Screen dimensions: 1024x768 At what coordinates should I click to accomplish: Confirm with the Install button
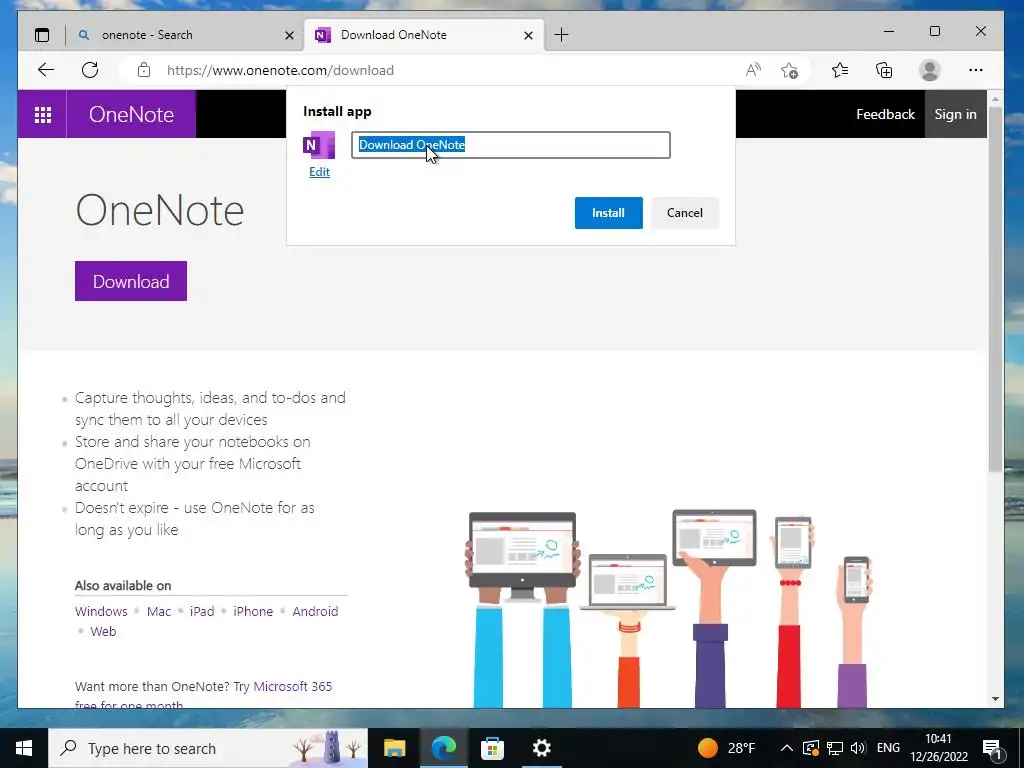click(609, 213)
